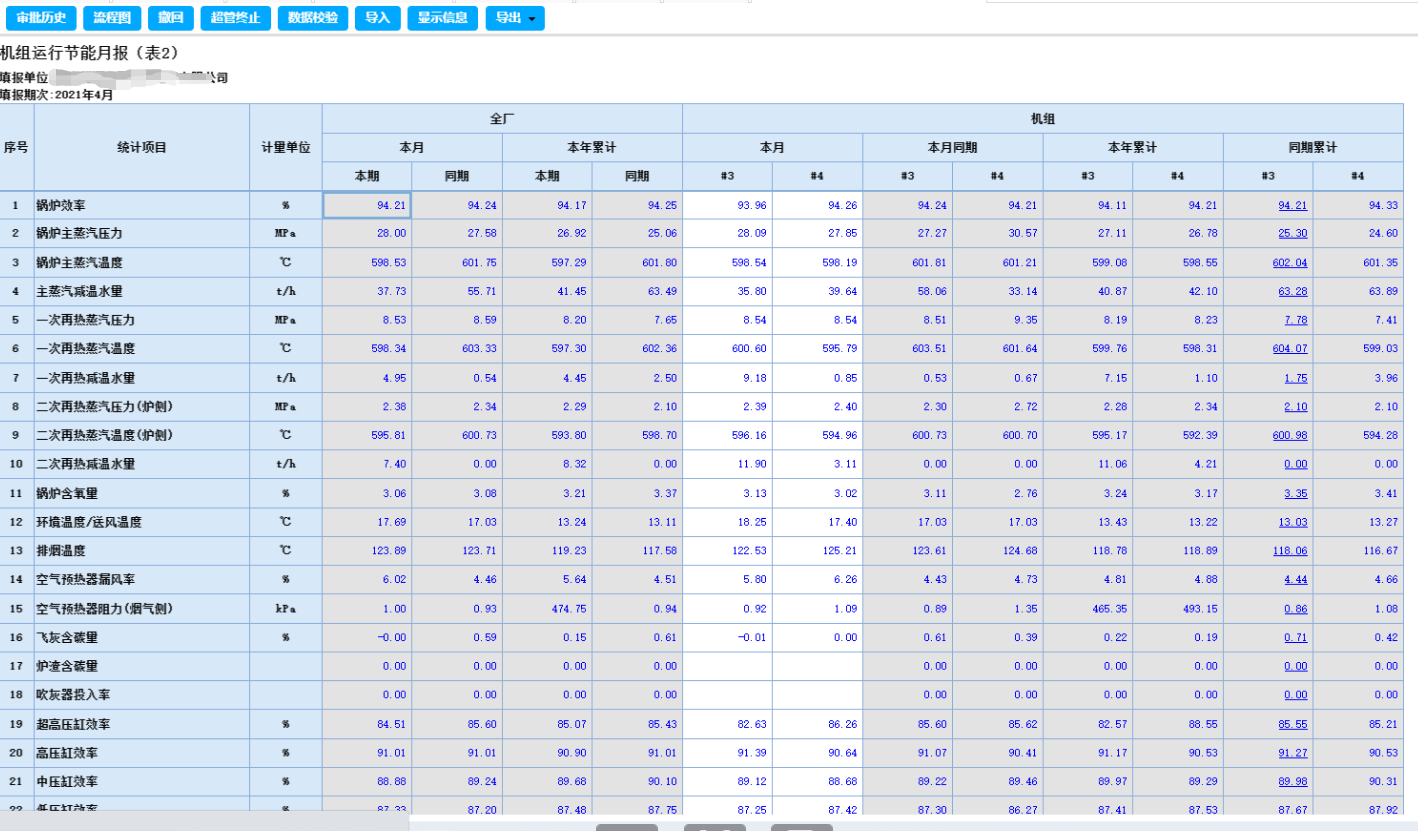This screenshot has height=831, width=1418.
Task: Click the 填报期次:2021年4月 label
Action: 57,95
